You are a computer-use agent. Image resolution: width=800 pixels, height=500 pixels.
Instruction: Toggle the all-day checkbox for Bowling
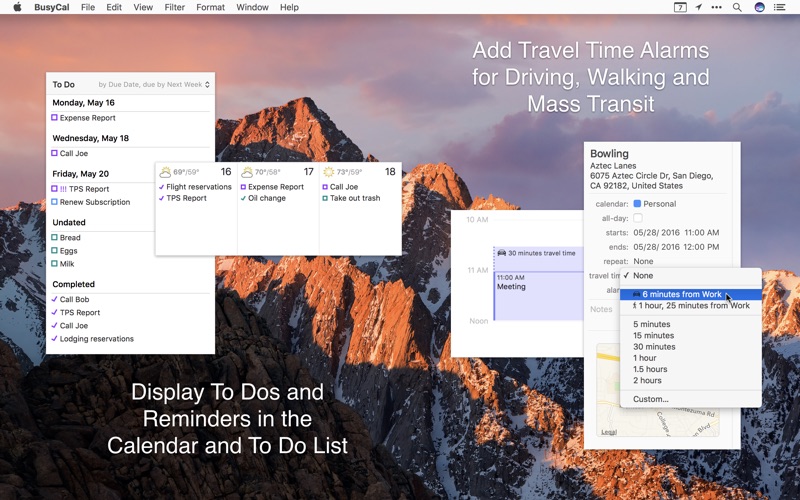[x=638, y=218]
